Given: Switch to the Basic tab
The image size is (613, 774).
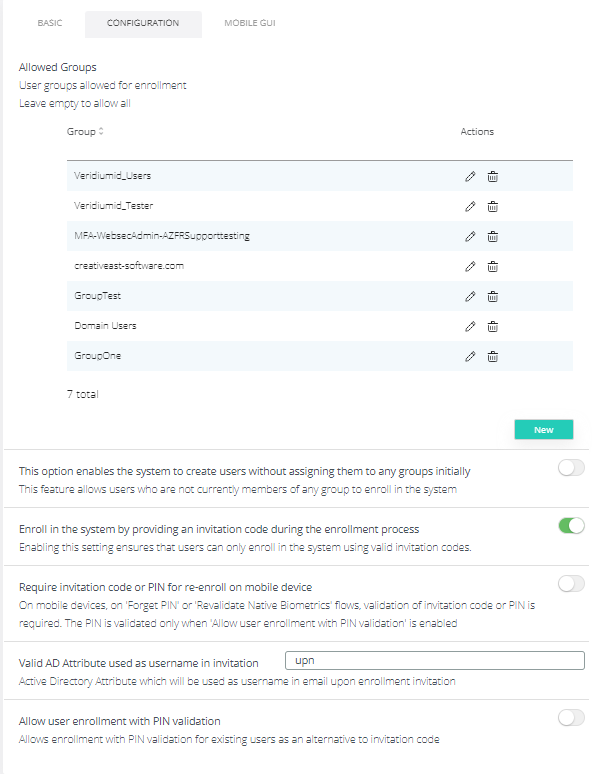Looking at the screenshot, I should tap(49, 23).
